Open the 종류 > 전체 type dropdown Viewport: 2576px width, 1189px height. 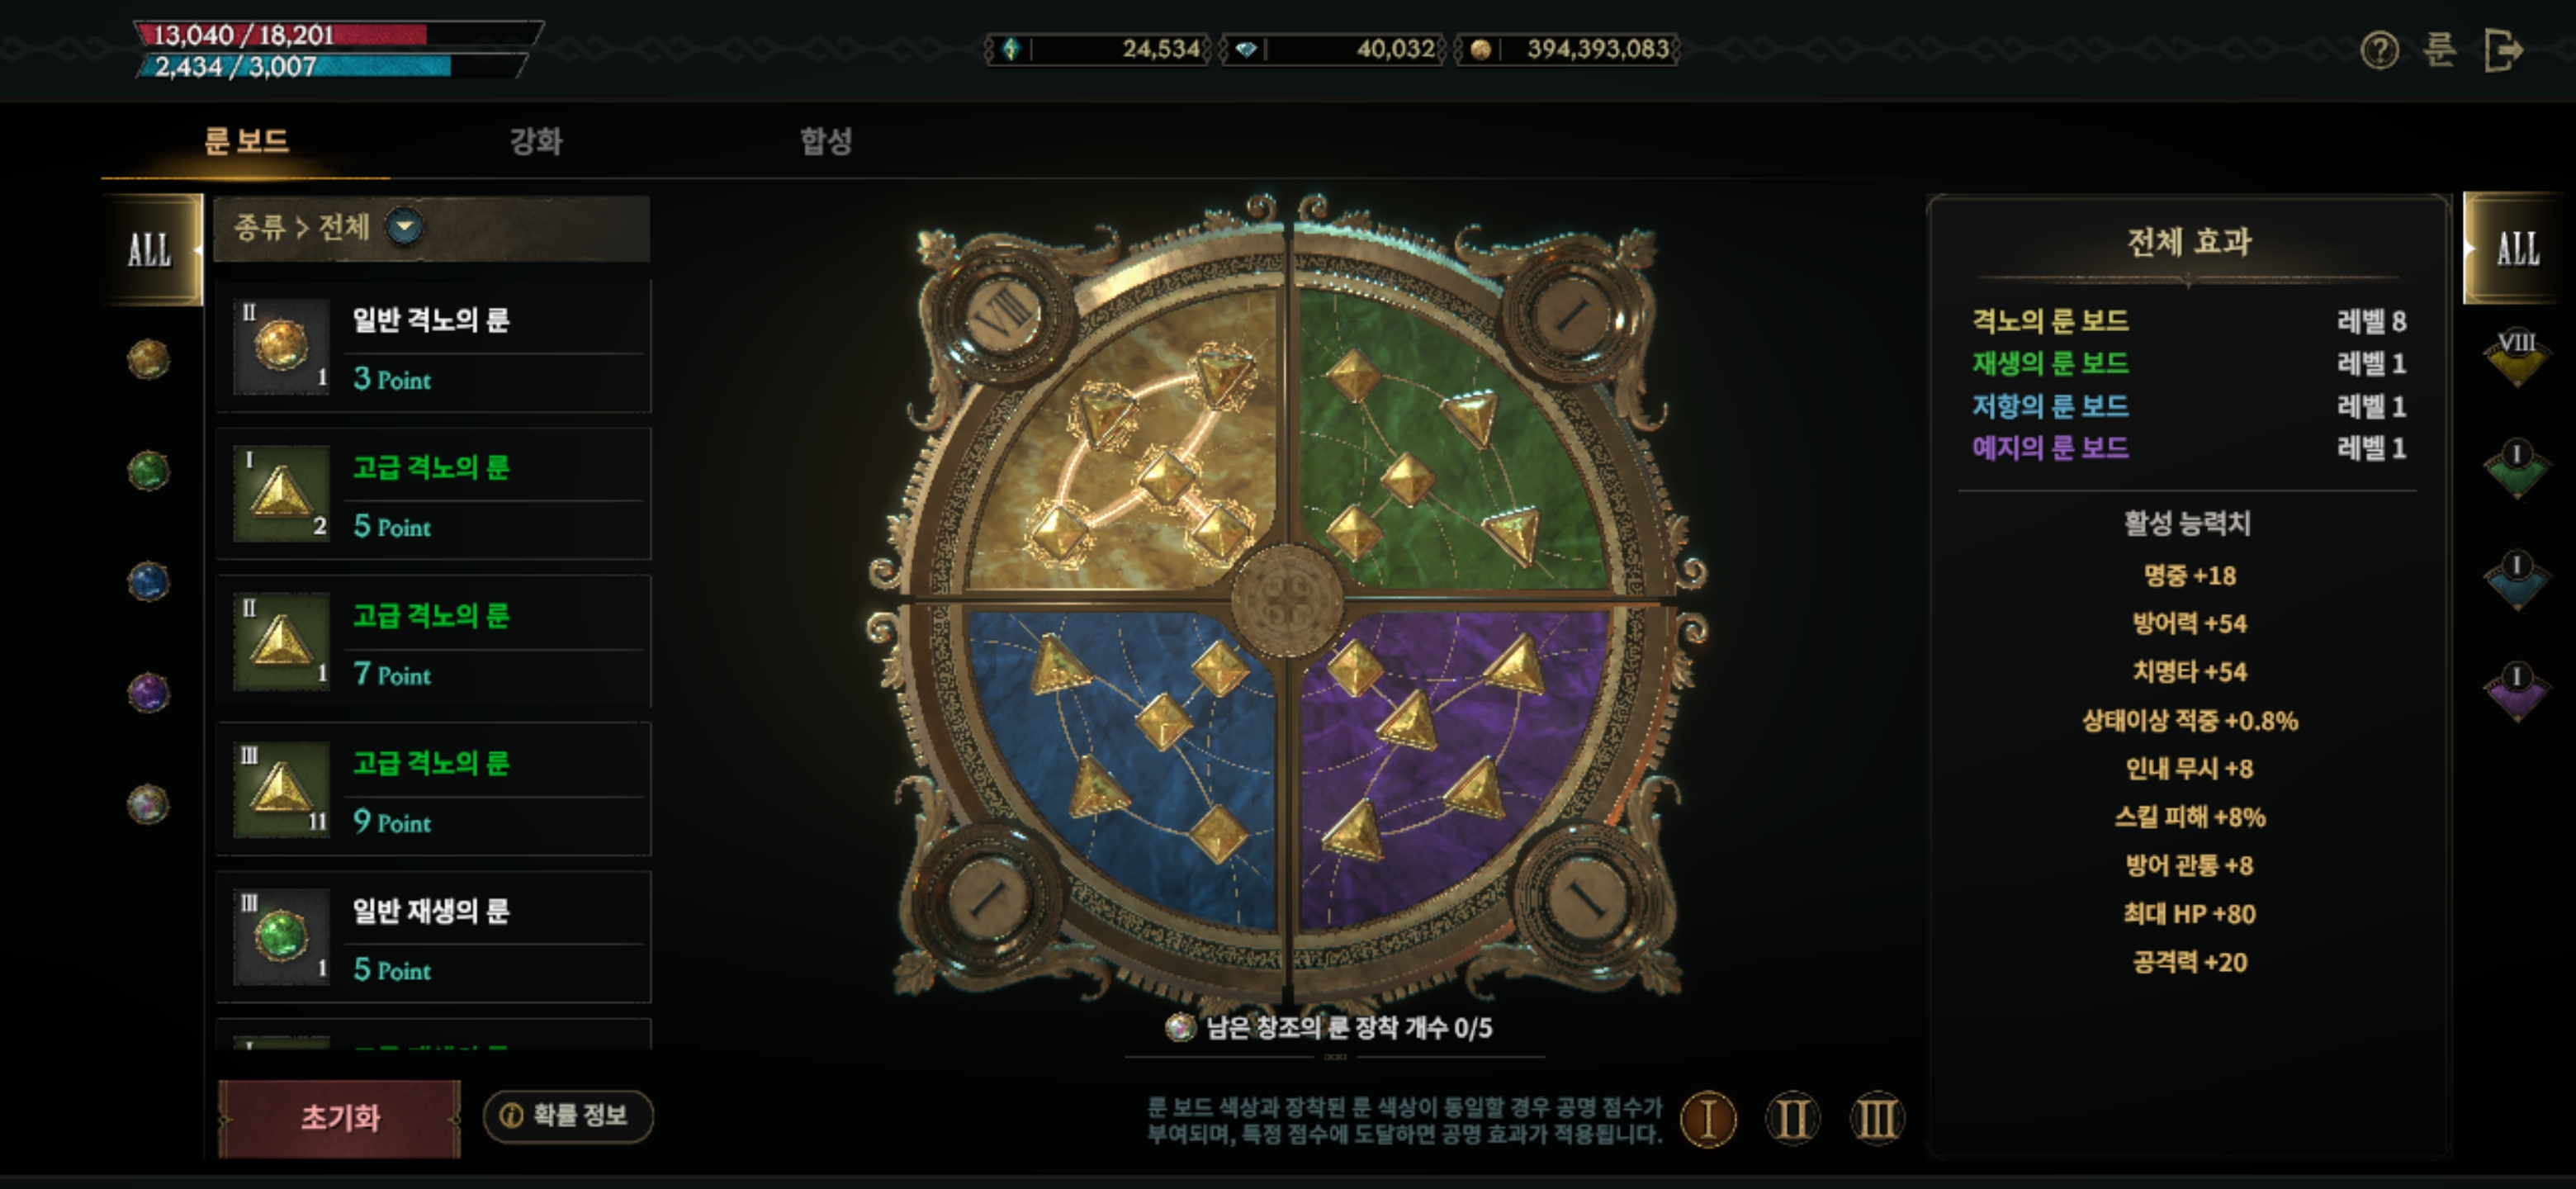404,226
